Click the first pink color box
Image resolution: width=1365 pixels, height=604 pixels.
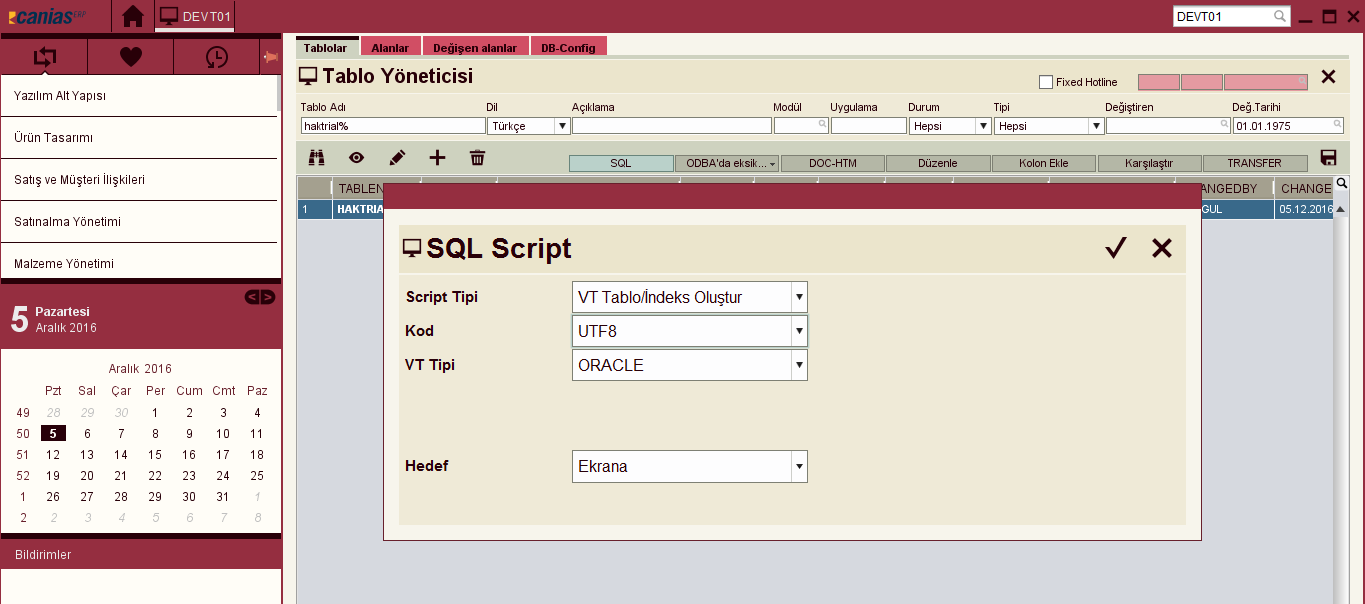1158,82
